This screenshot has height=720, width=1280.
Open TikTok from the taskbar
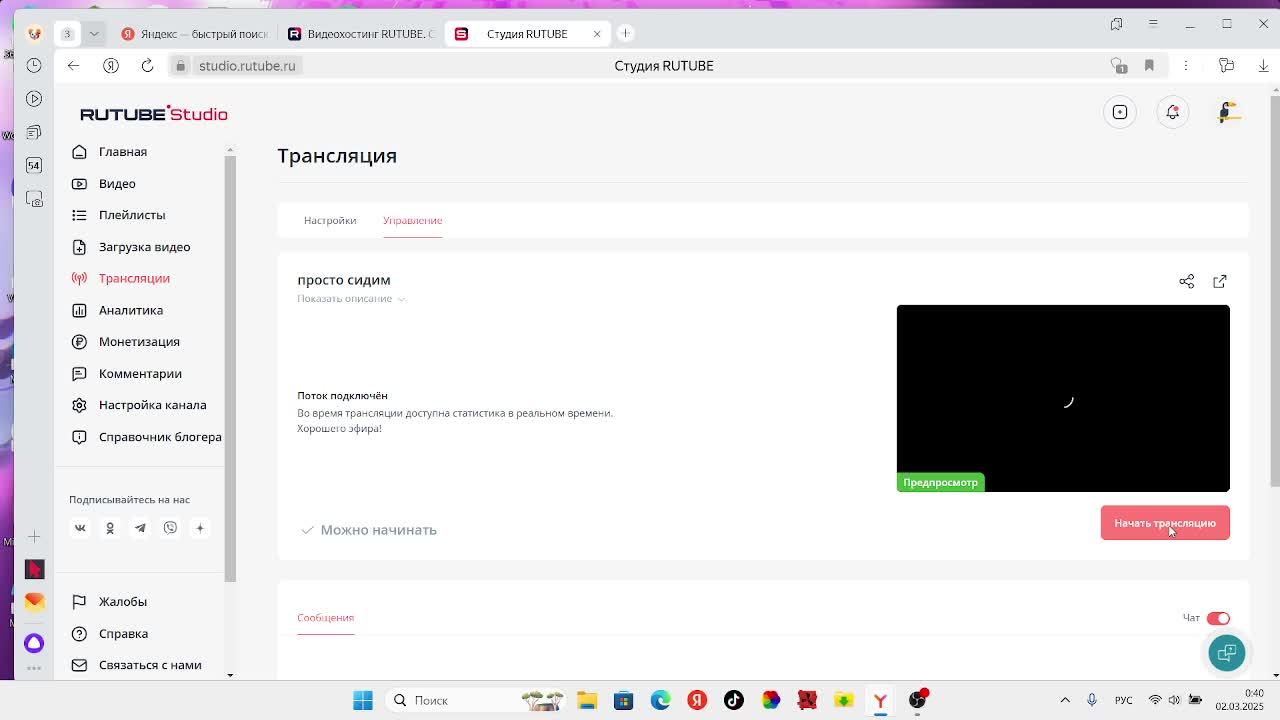734,701
